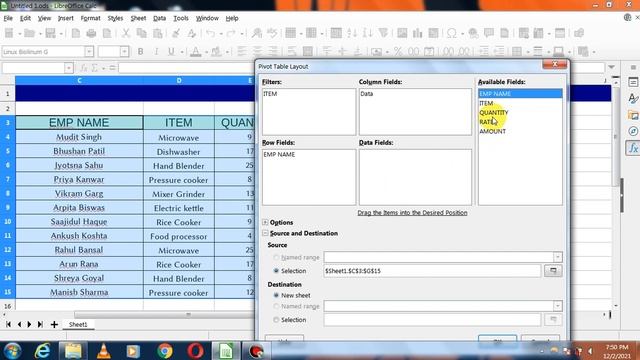
Task: Click the Format as Percent icon
Action: [398, 51]
